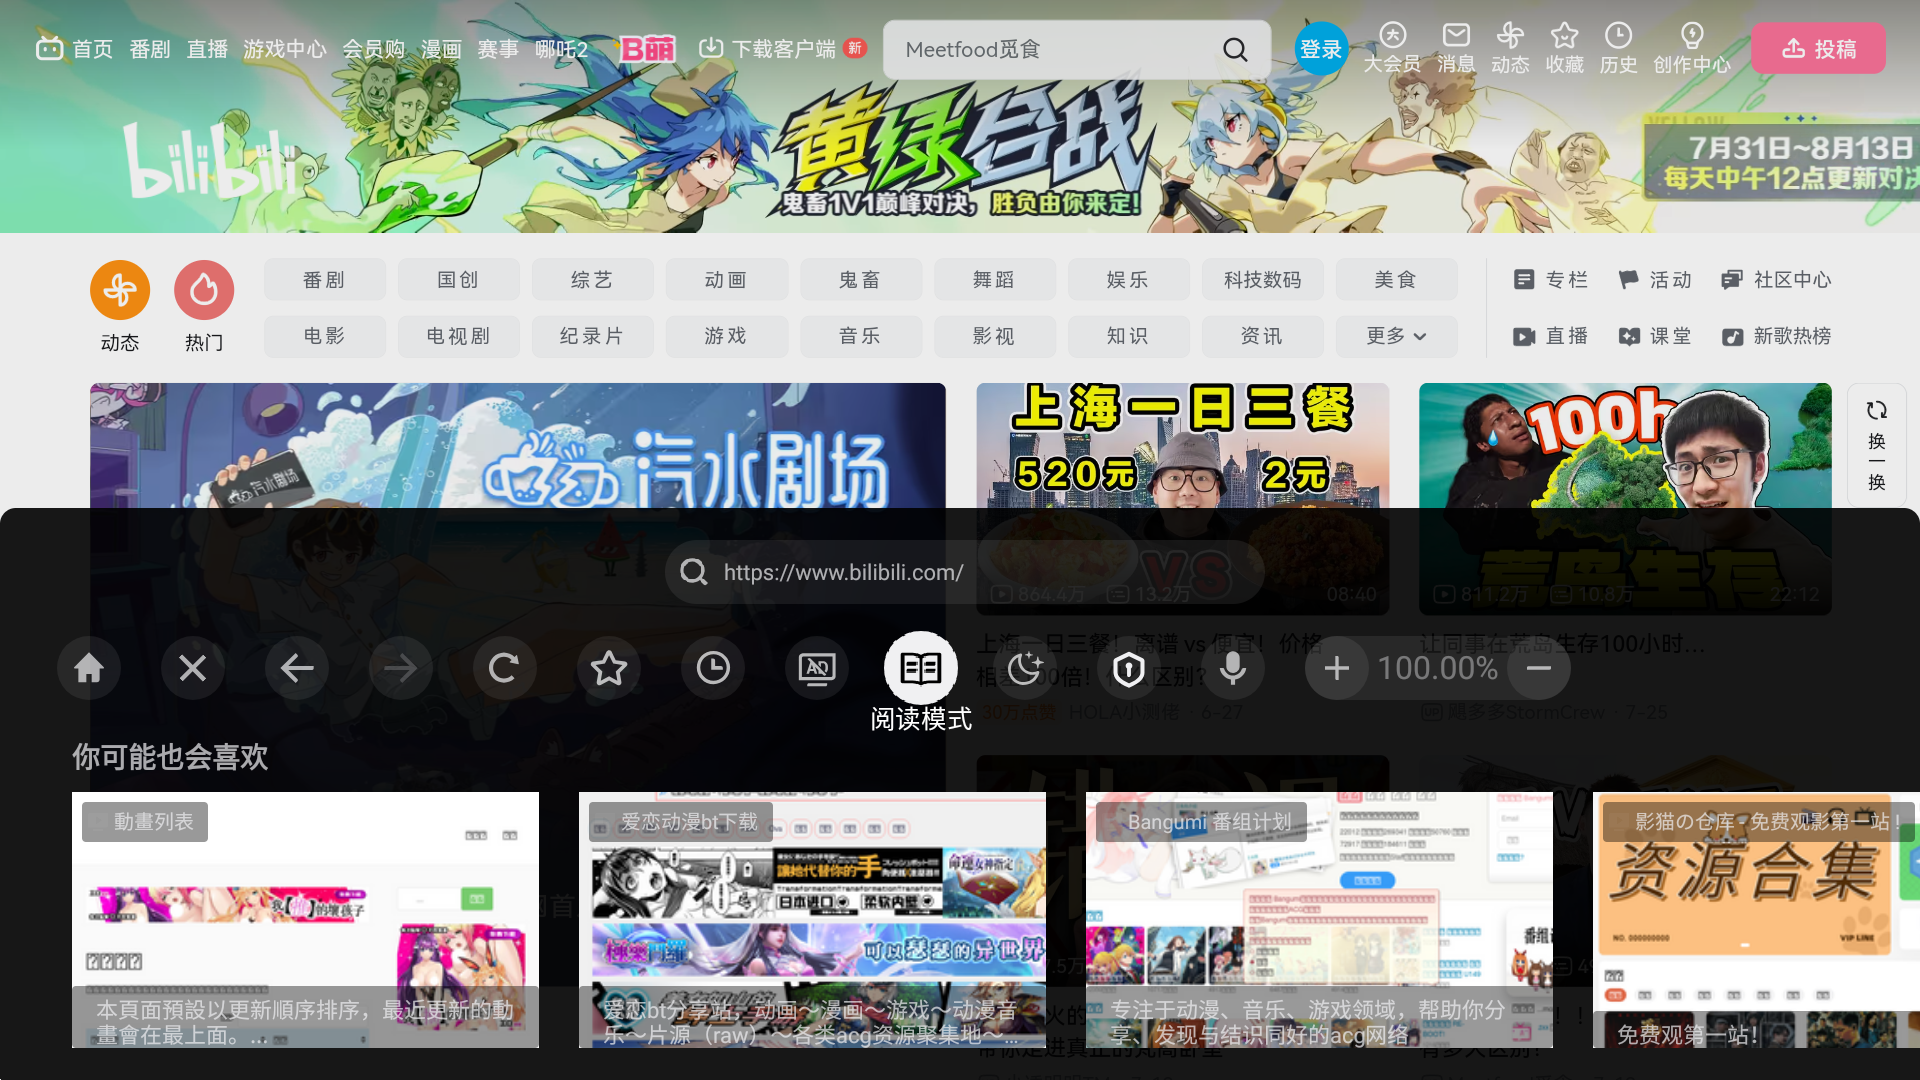Screen dimensions: 1920x1080
Task: Start voice input with microphone icon
Action: point(1233,668)
